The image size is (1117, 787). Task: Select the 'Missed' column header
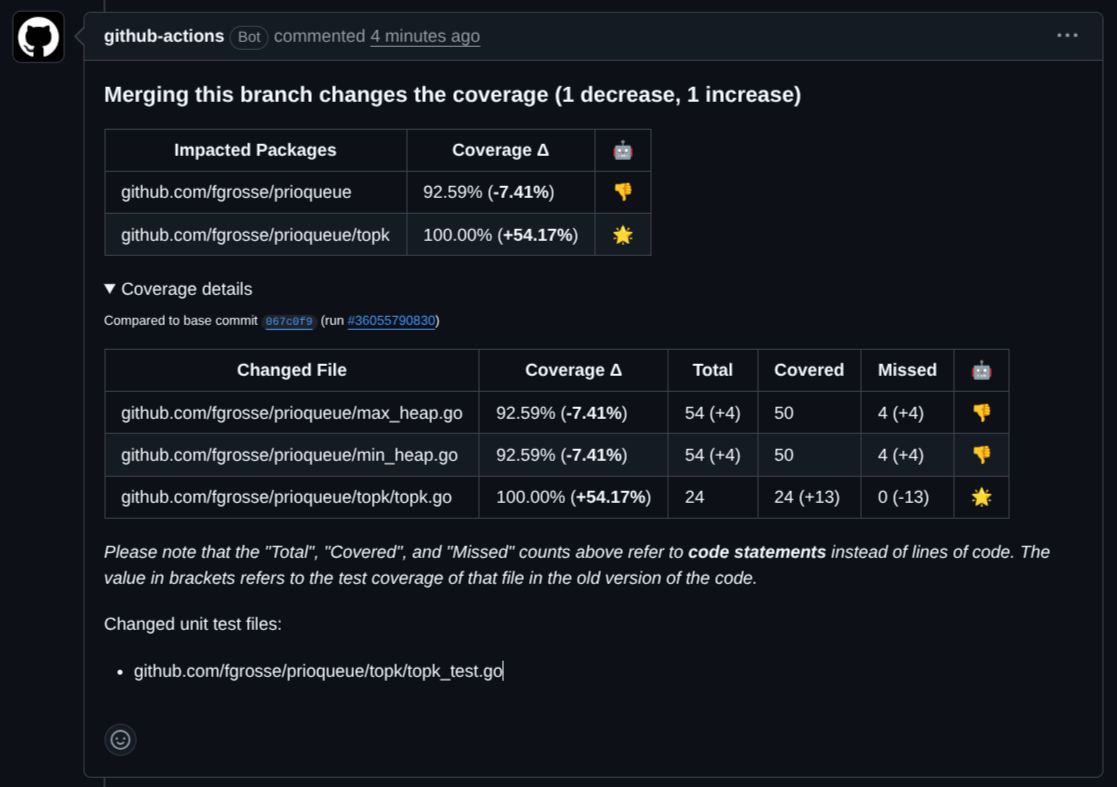point(907,370)
